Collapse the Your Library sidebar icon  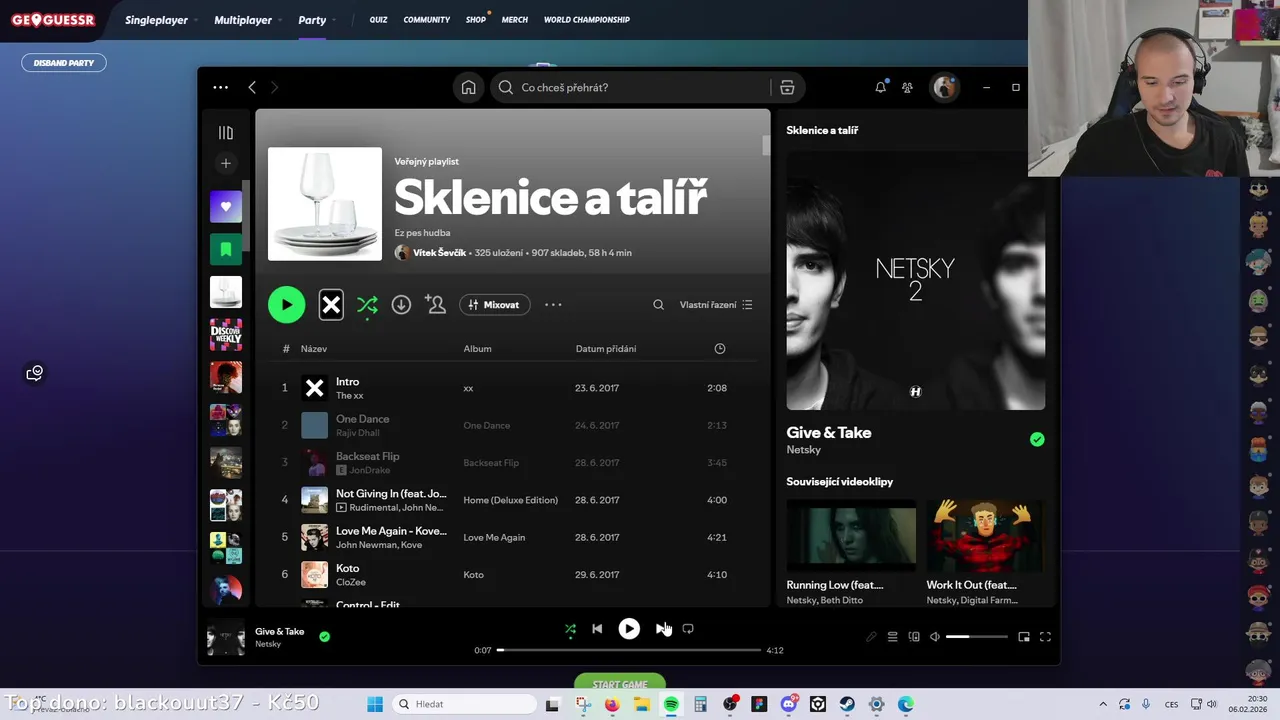click(226, 133)
